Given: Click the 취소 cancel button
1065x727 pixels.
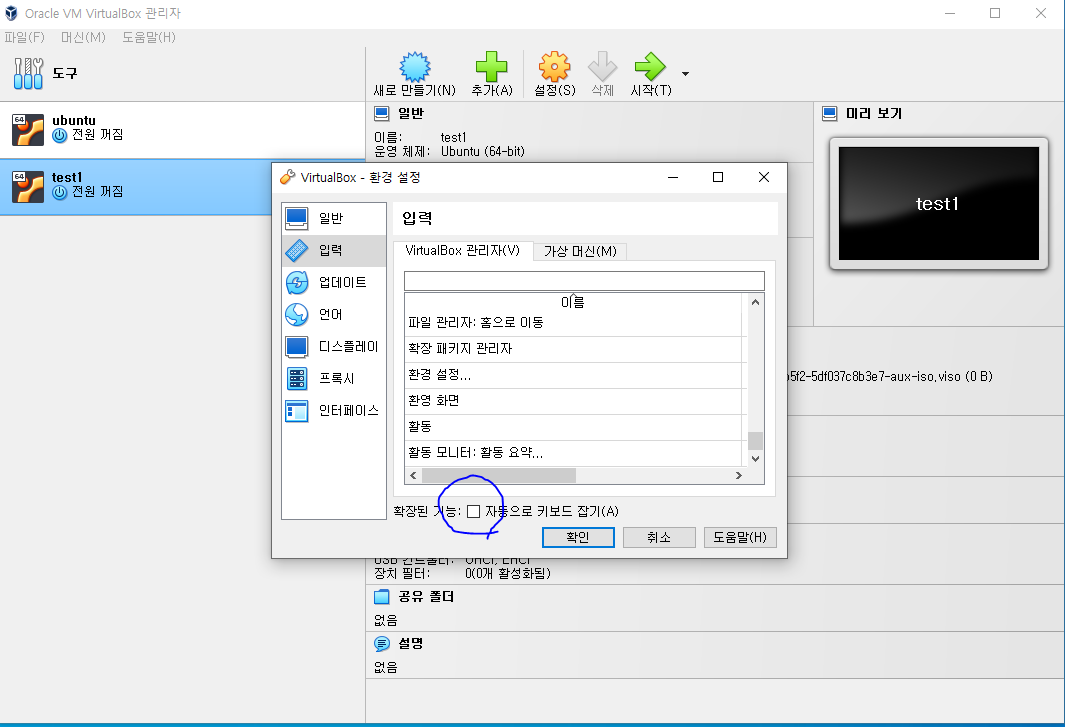Looking at the screenshot, I should tap(659, 537).
